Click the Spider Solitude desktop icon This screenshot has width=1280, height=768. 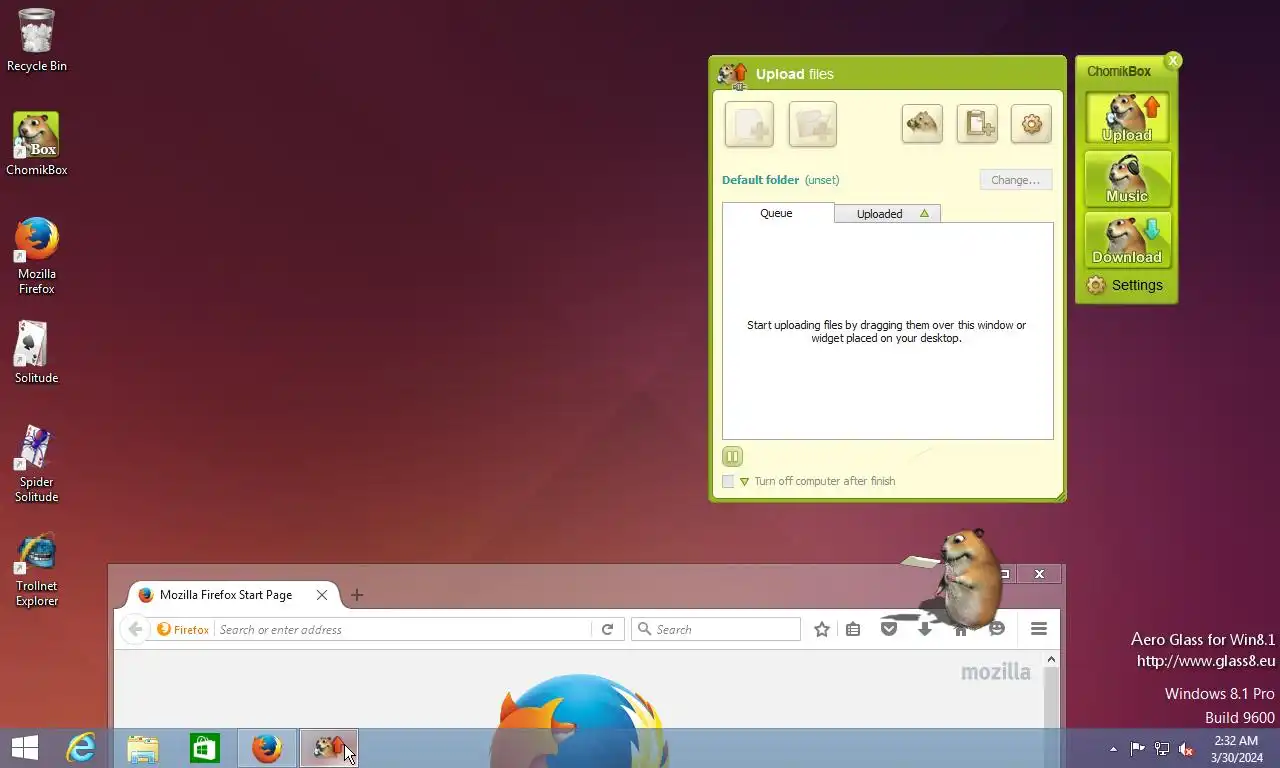click(x=37, y=464)
